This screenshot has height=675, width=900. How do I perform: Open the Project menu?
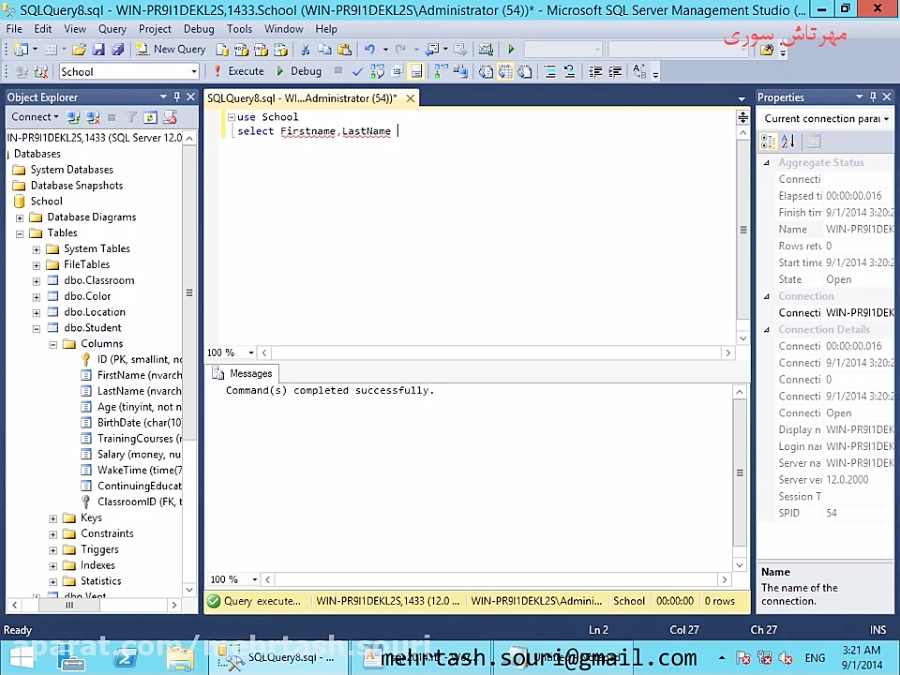click(155, 29)
